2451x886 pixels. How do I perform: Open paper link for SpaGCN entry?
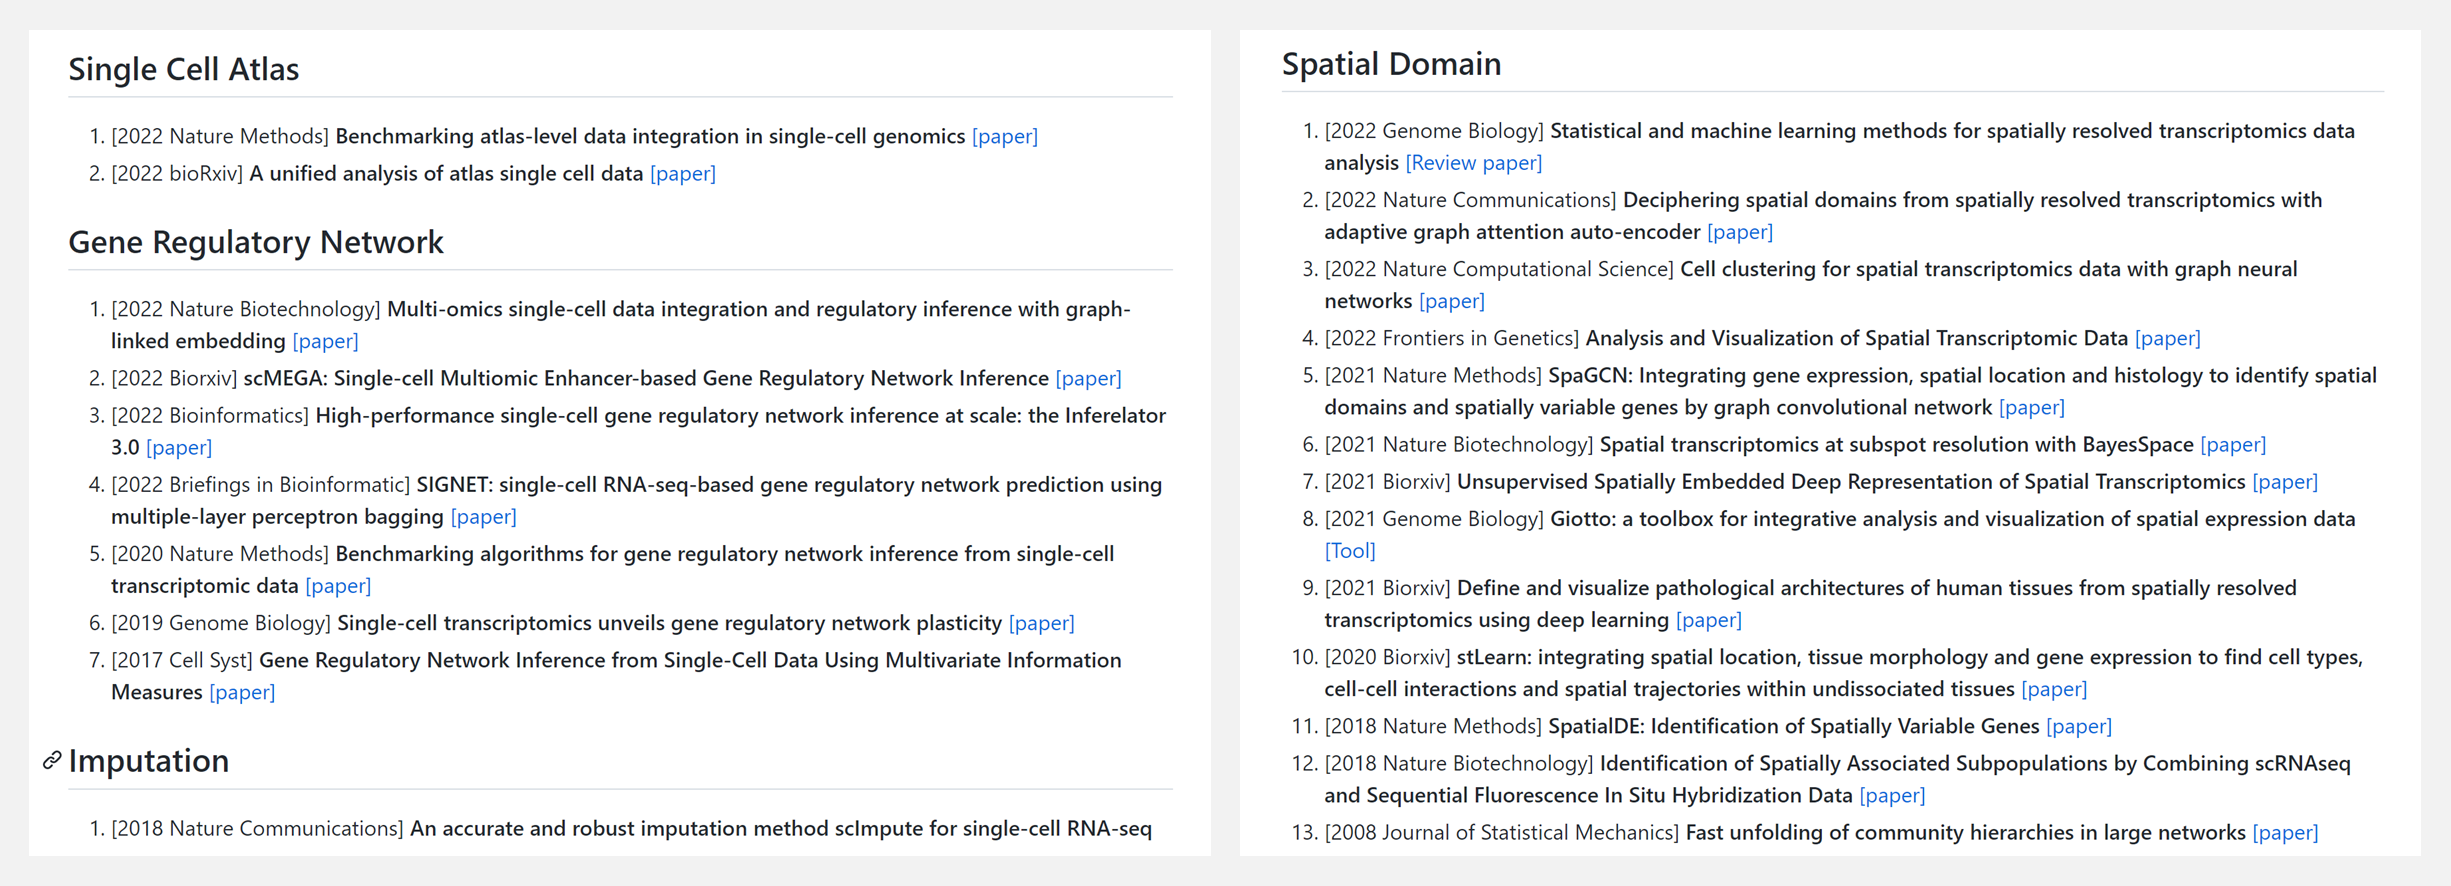[2031, 407]
